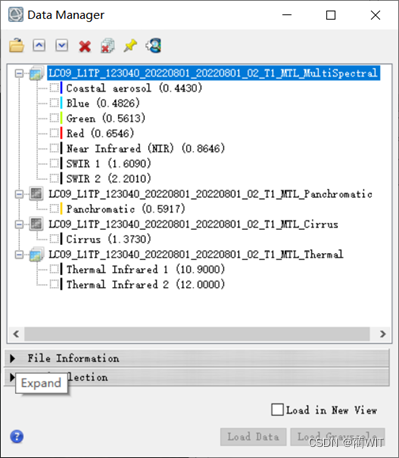Select the "SWIR 1 (1.6090)" band text

[x=108, y=163]
